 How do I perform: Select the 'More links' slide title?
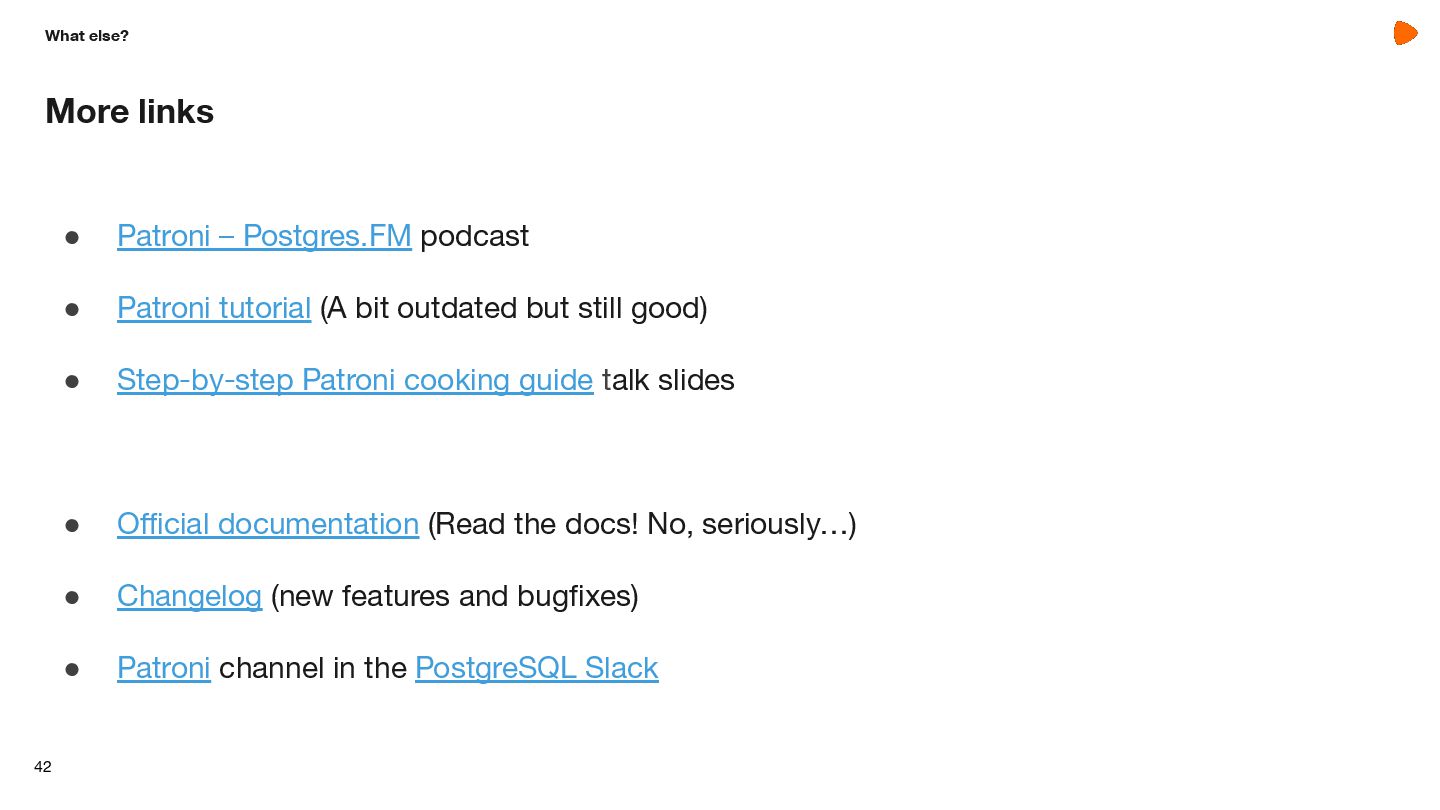(x=130, y=111)
